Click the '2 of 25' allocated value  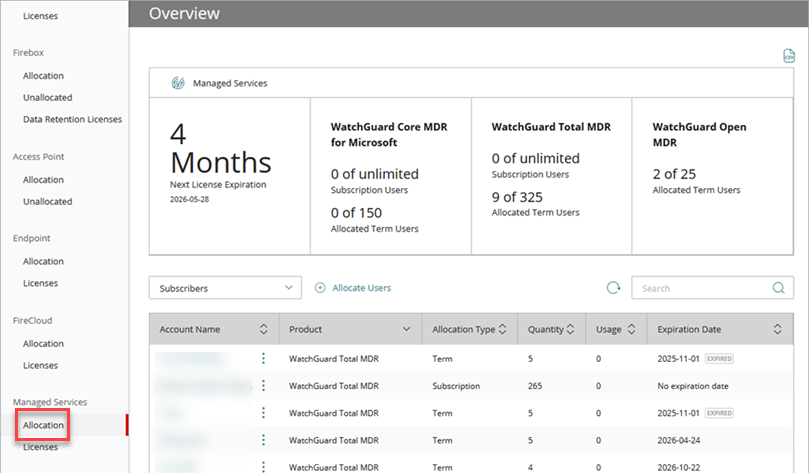(x=674, y=174)
